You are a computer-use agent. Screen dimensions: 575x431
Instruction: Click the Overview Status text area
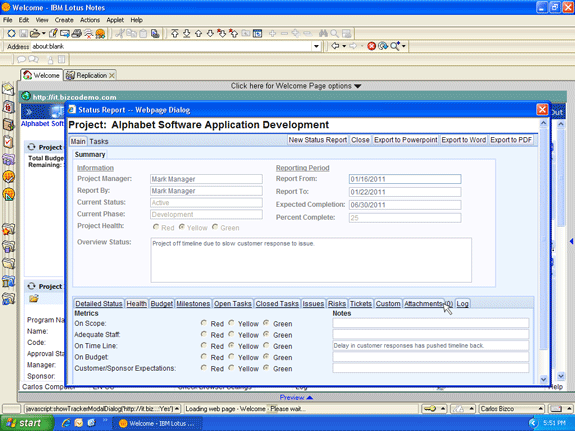311,260
